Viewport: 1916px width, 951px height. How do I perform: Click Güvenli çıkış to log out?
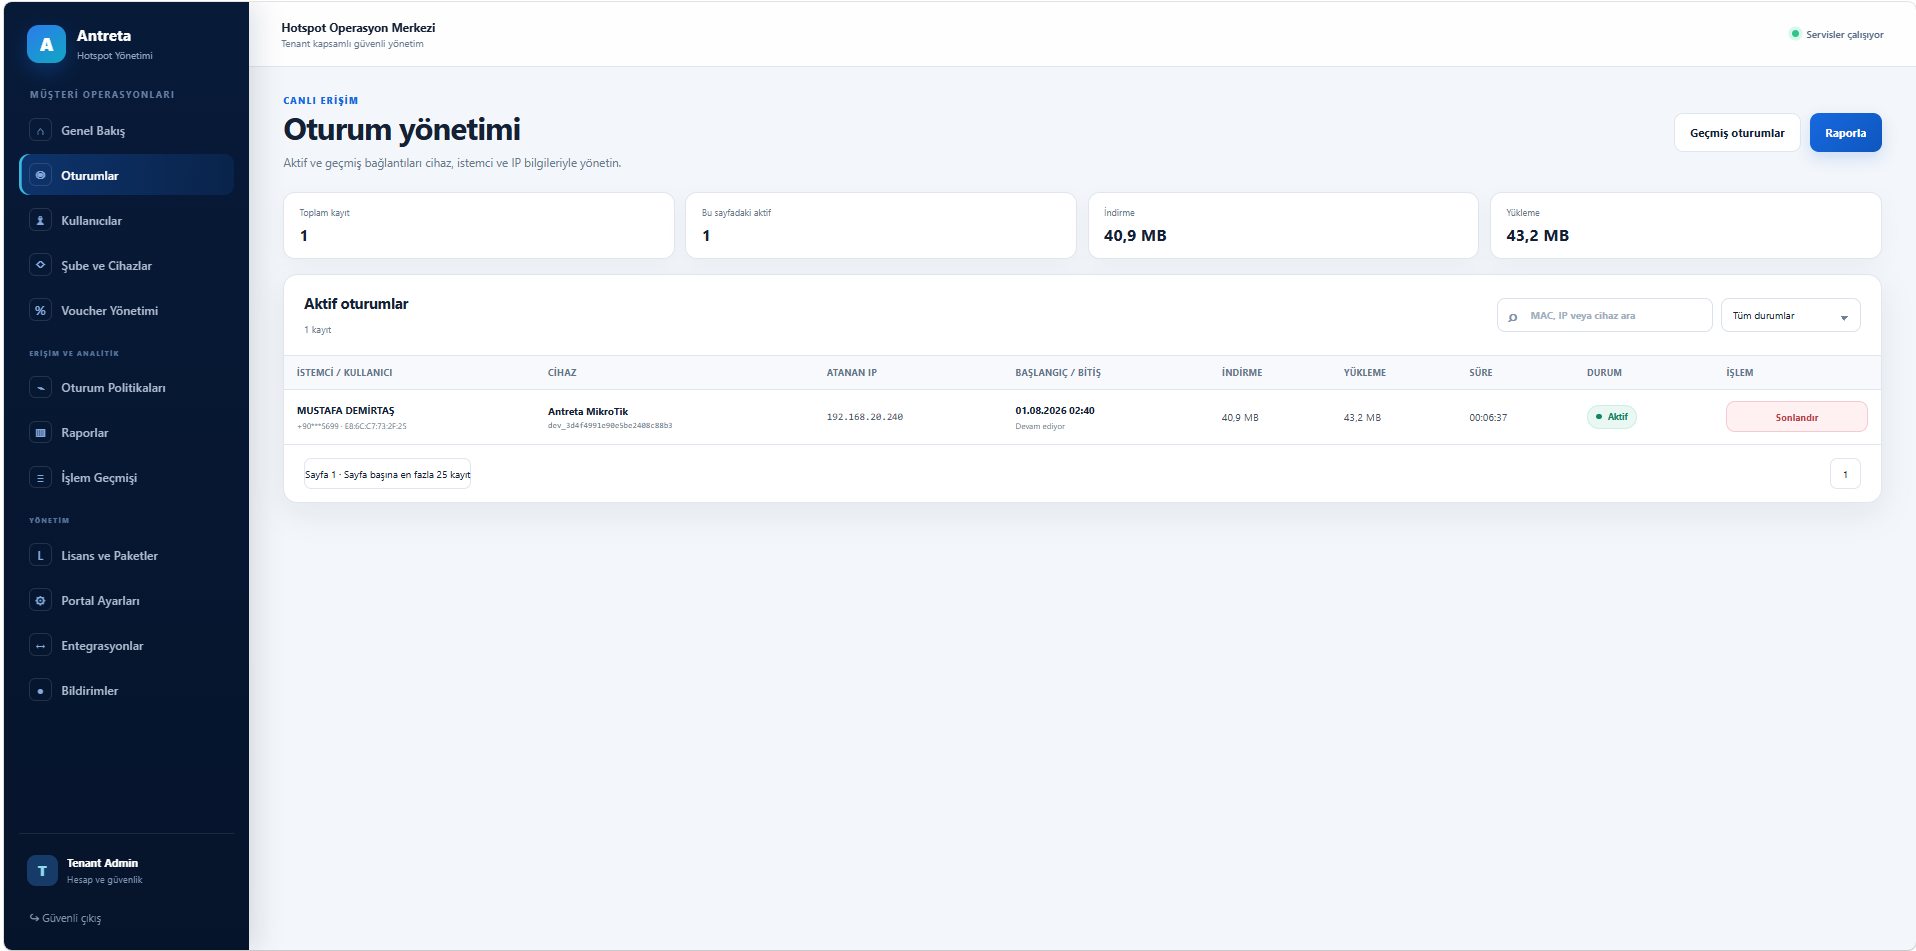pos(66,918)
